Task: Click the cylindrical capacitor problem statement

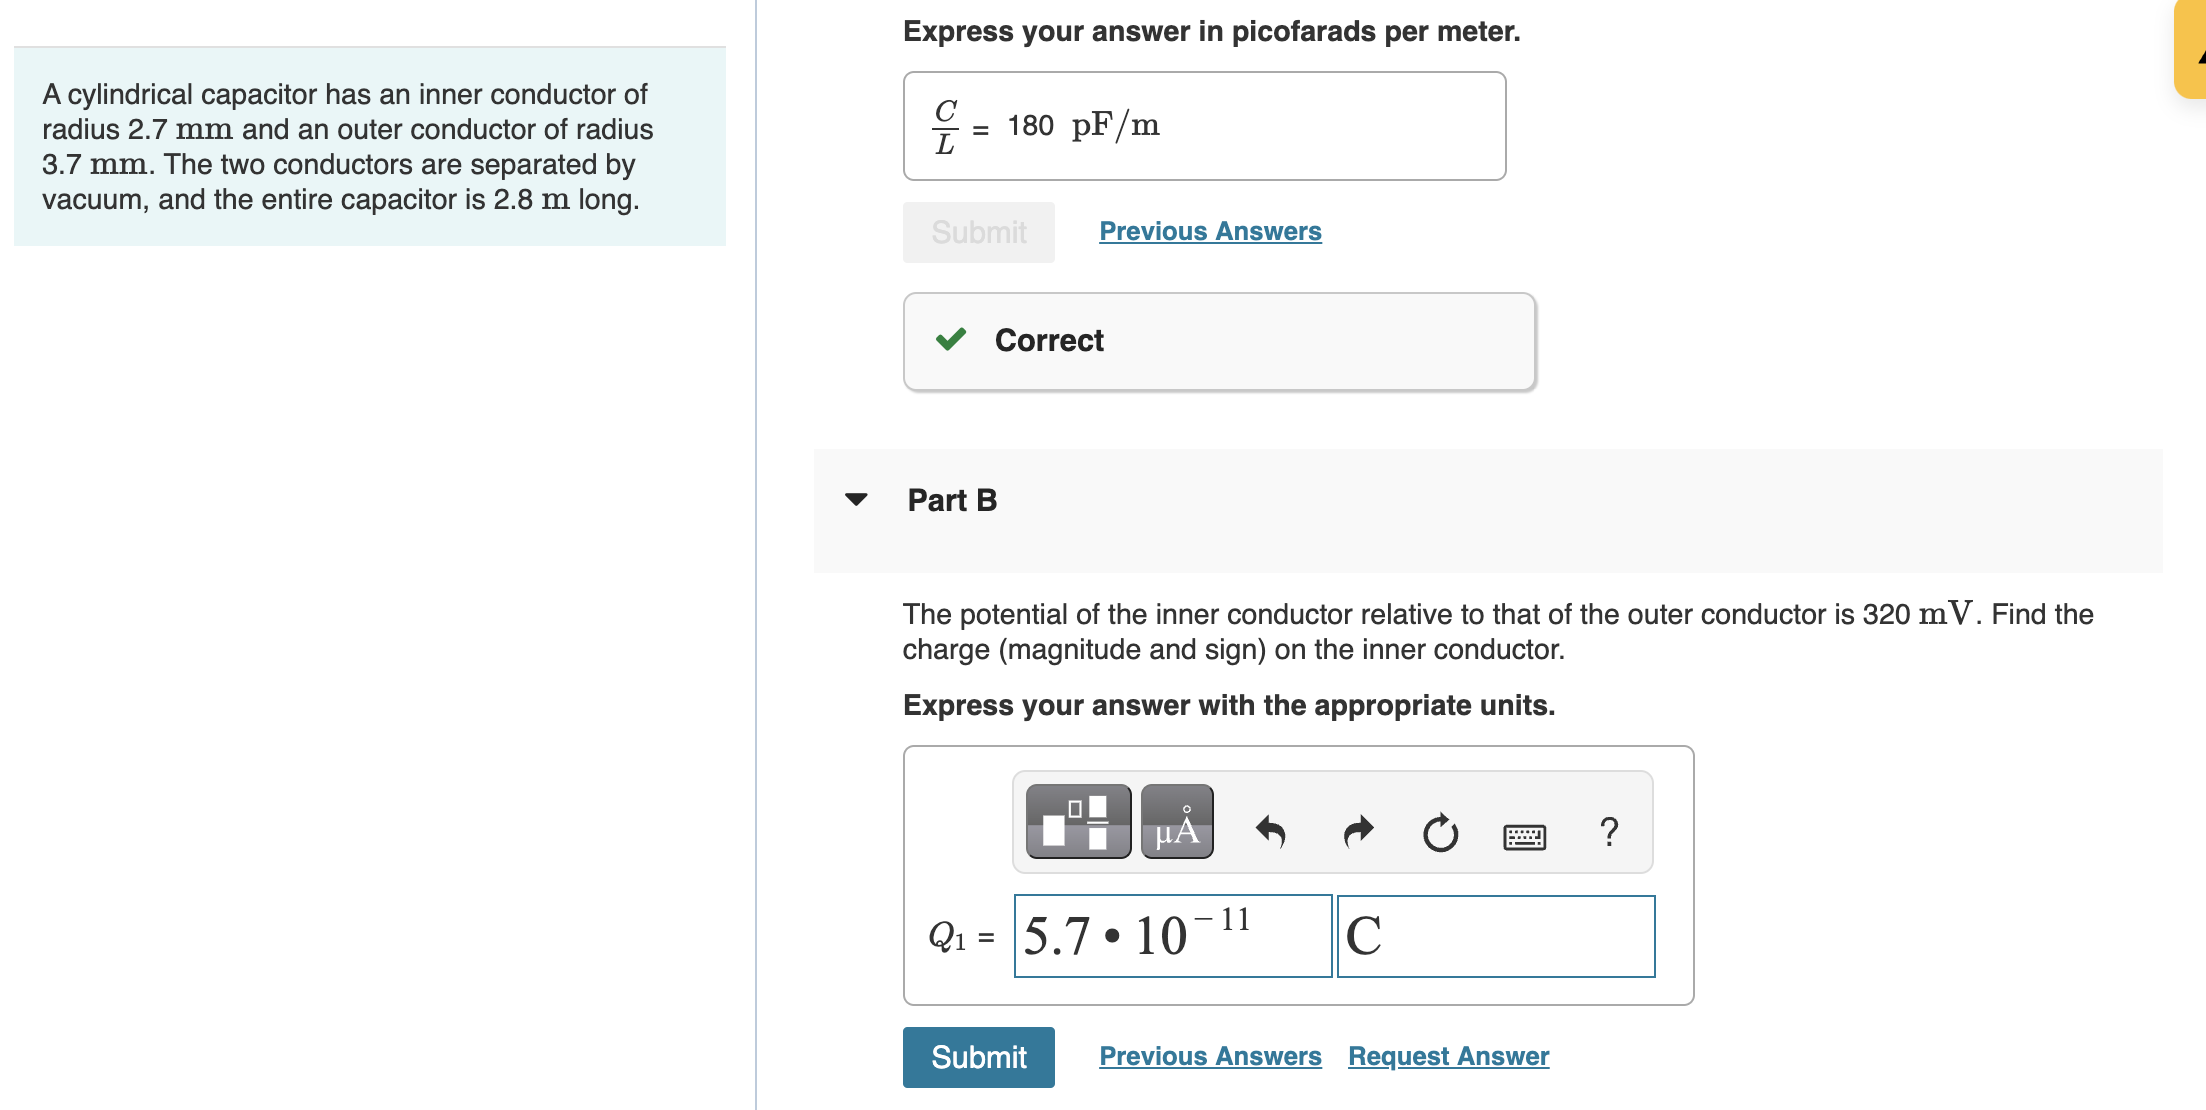Action: [348, 147]
